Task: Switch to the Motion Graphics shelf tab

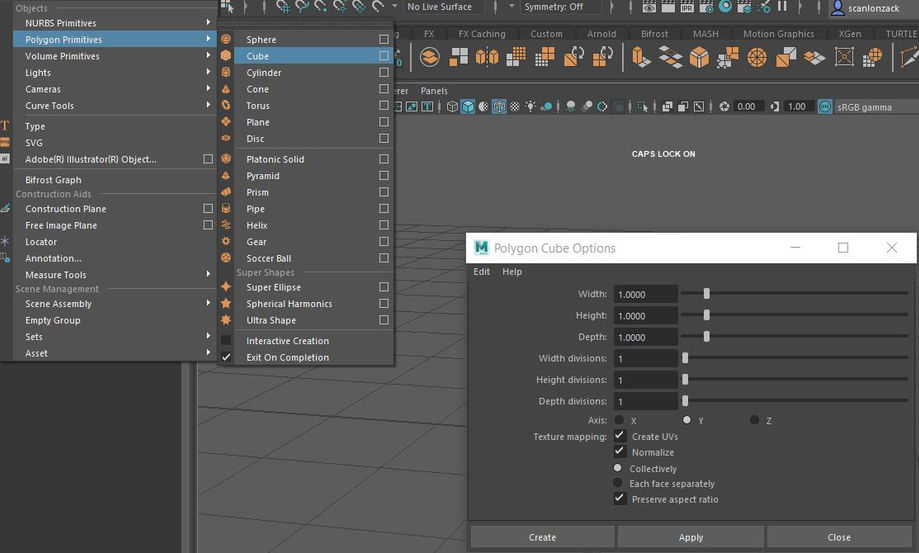Action: coord(778,34)
